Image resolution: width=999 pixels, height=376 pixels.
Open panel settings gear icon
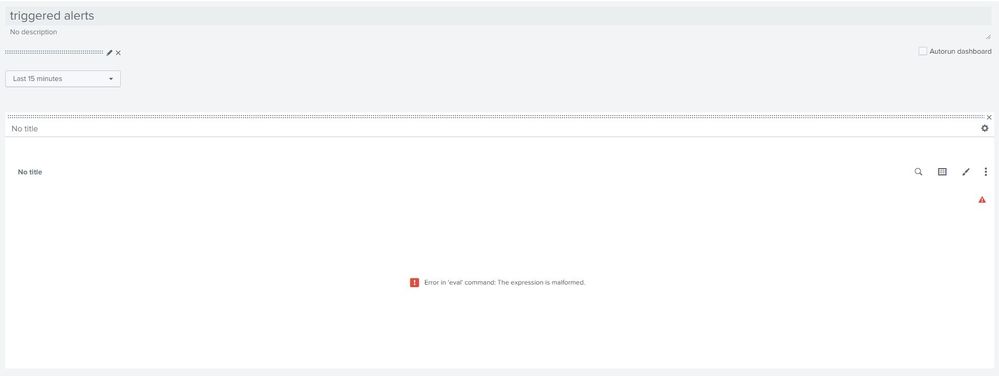[x=985, y=128]
